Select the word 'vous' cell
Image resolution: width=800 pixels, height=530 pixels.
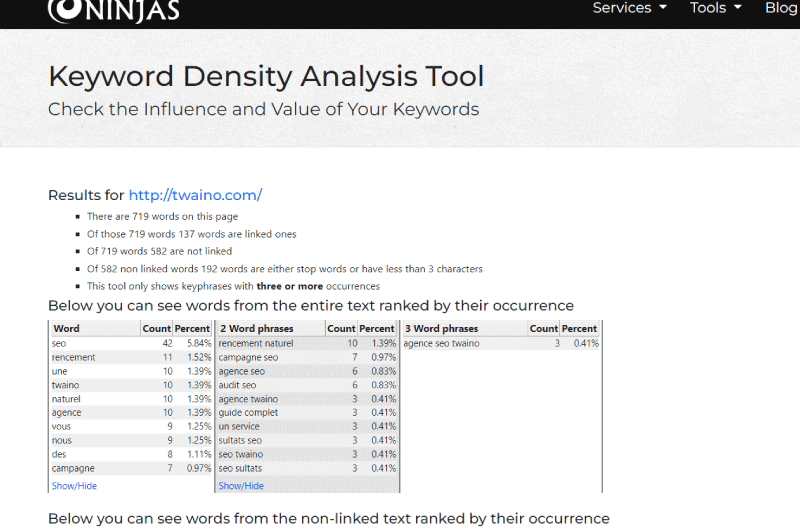tap(61, 426)
